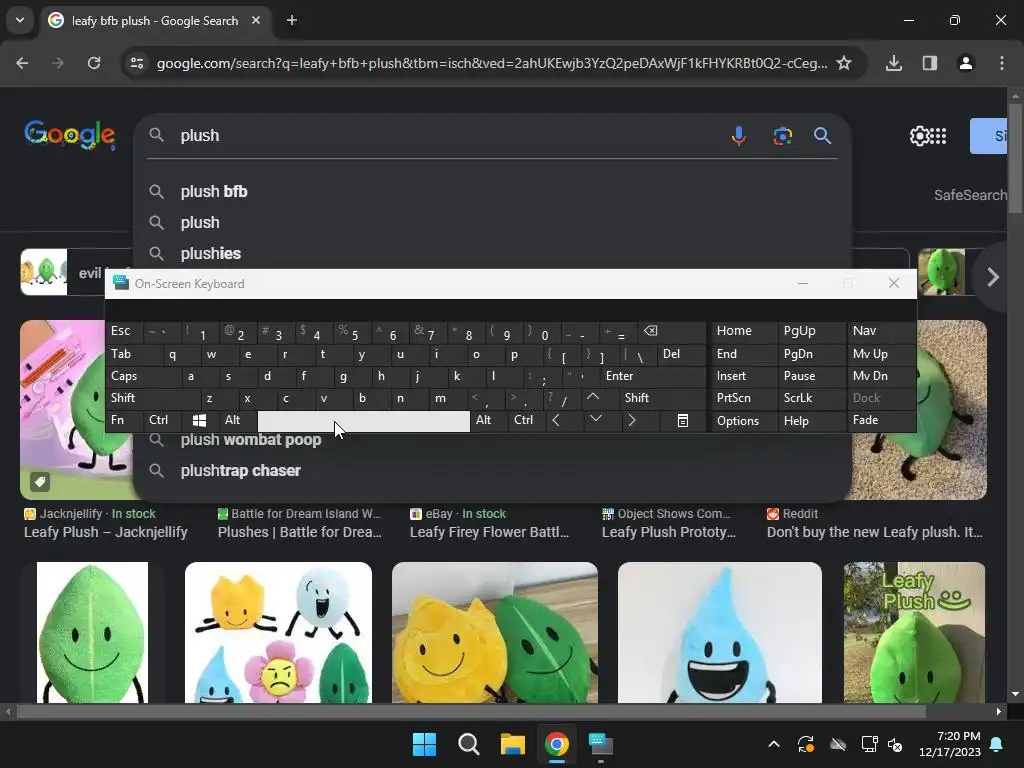Open the eBay Leafy Firey Flower result
This screenshot has width=1024, height=768.
point(489,532)
